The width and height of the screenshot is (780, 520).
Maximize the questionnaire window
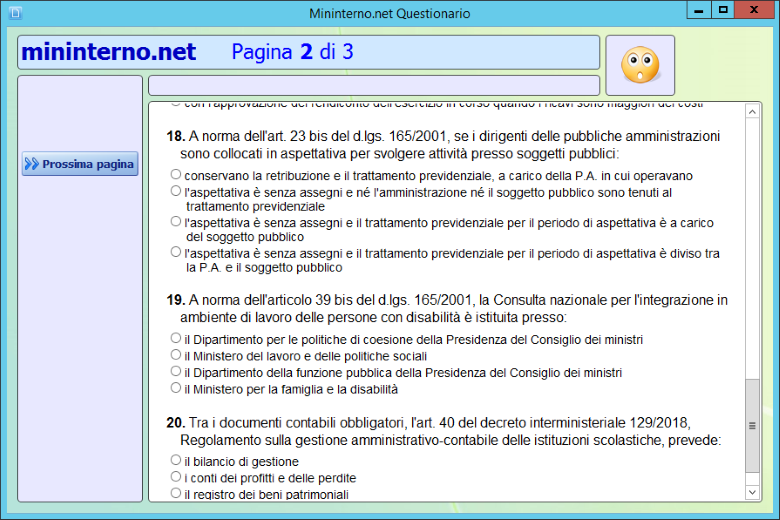722,10
